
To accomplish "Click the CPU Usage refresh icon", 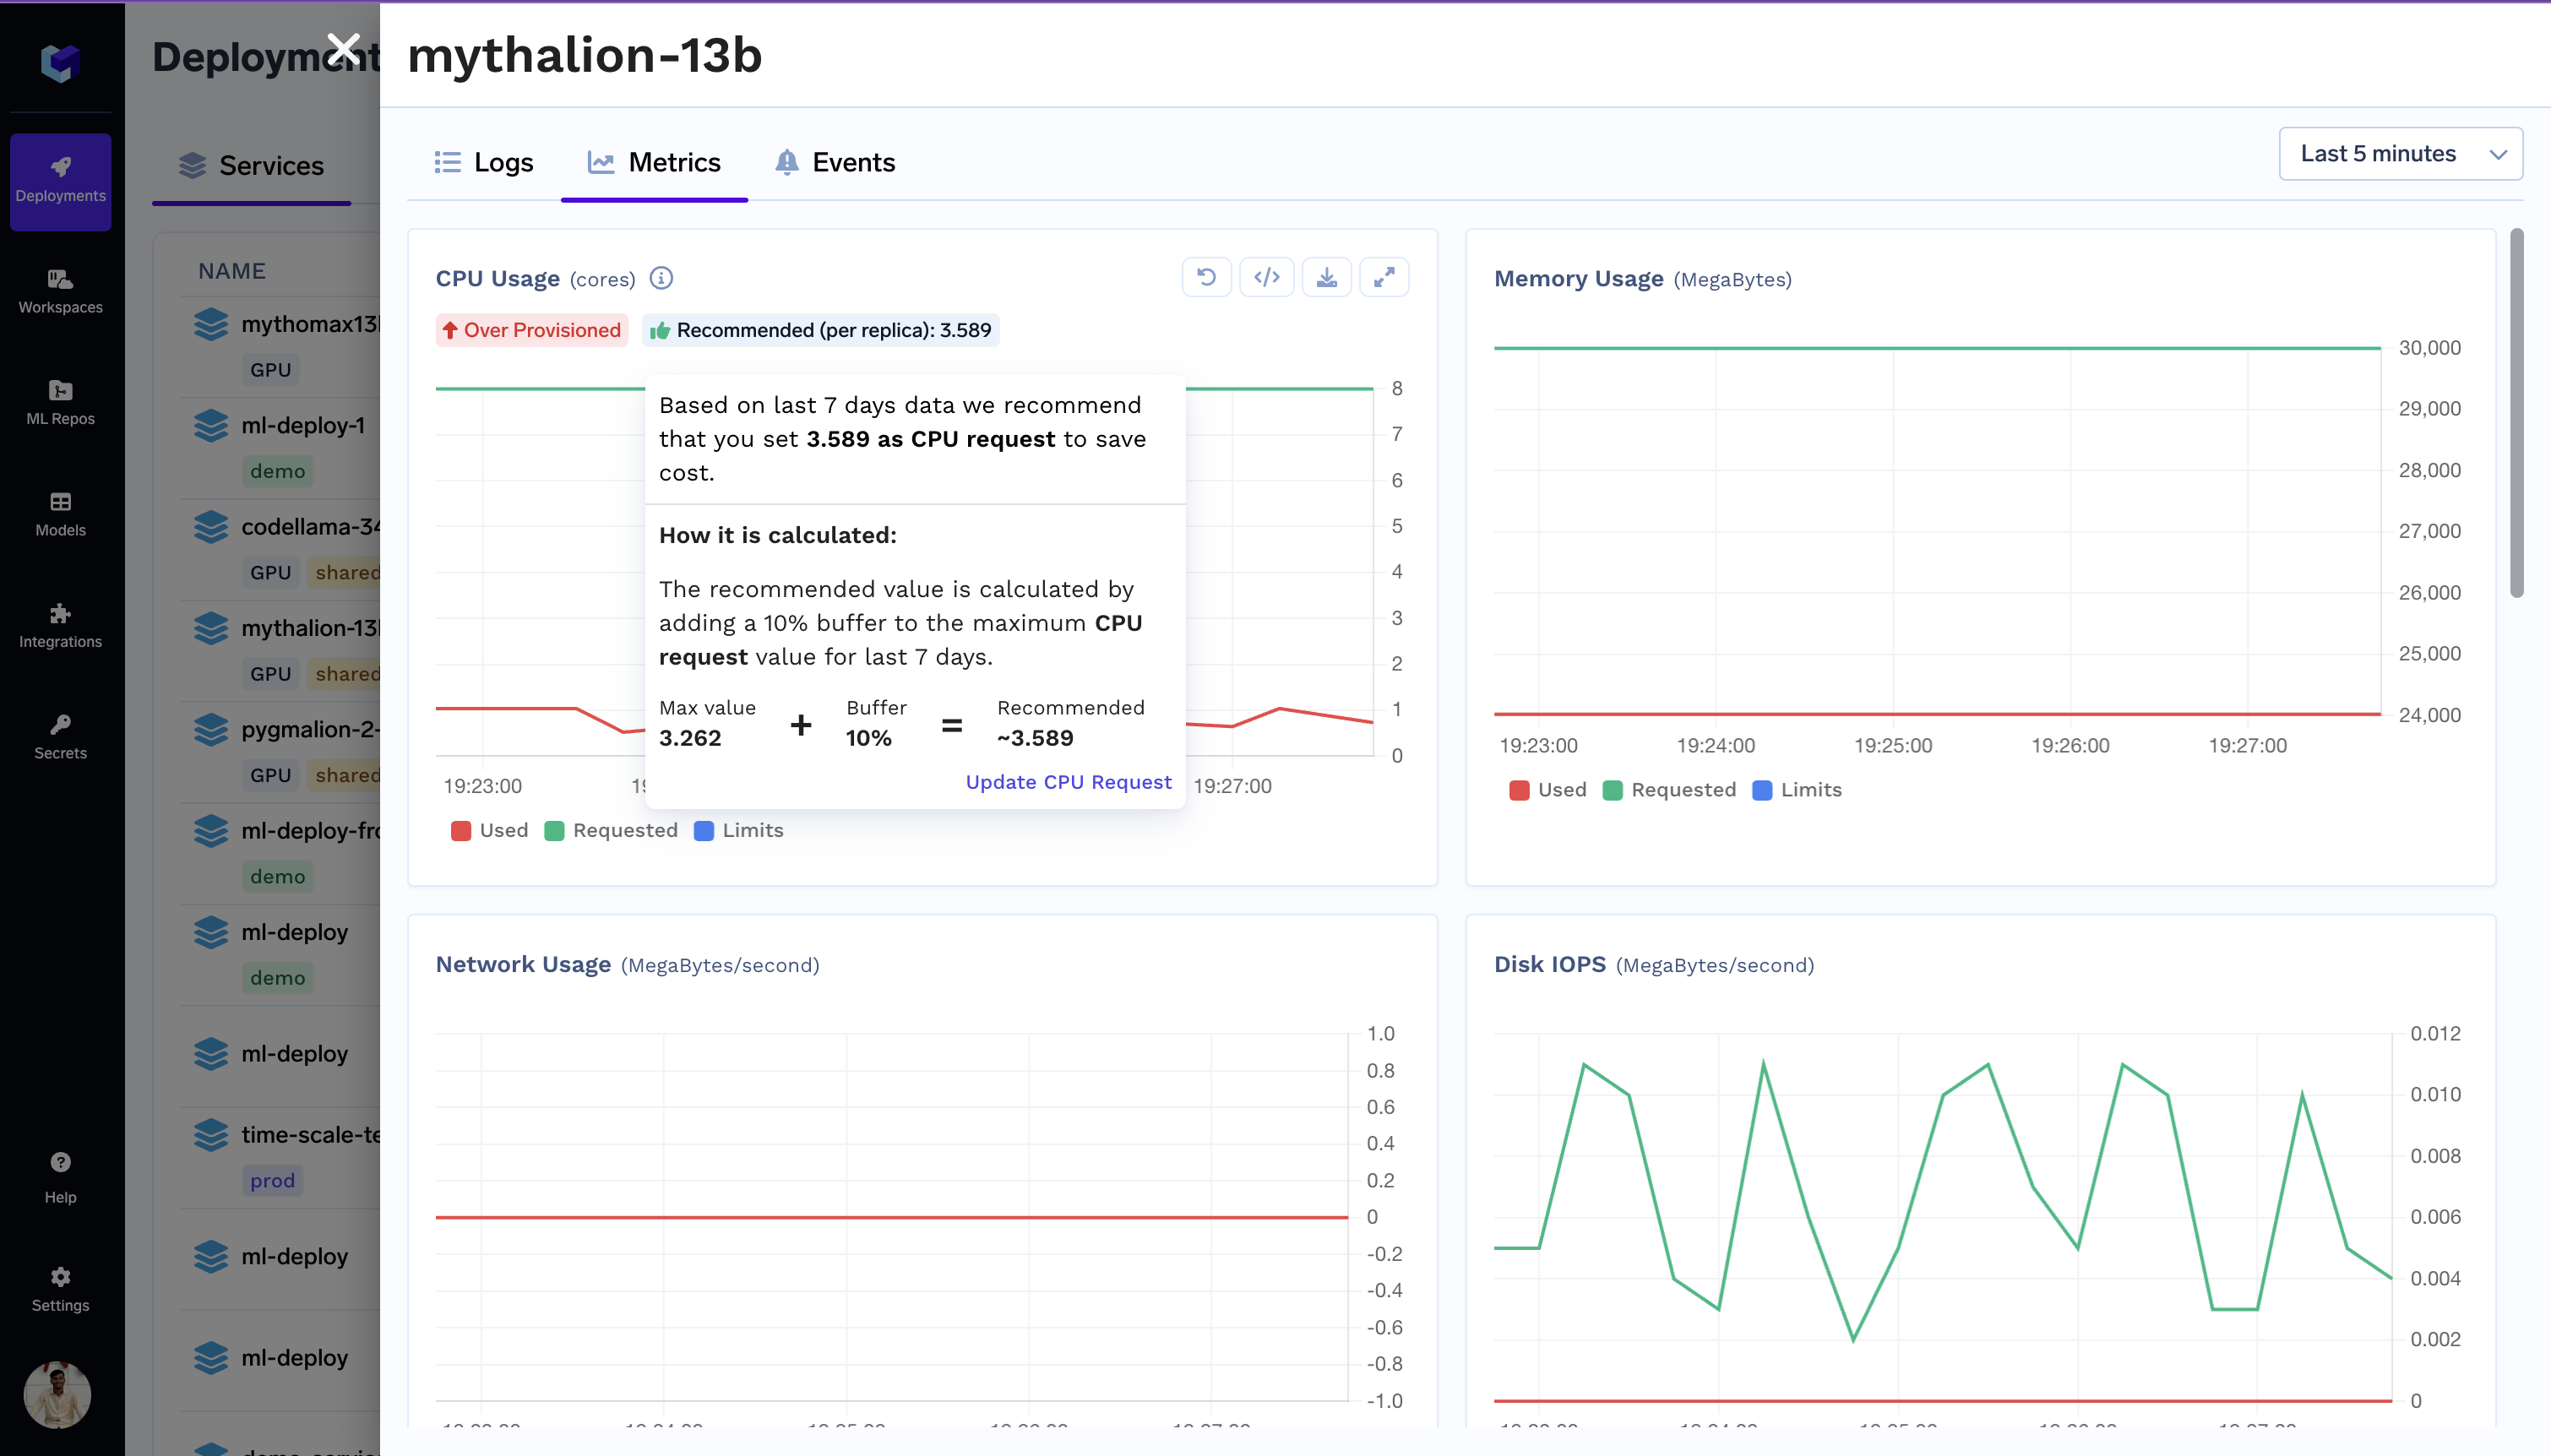I will pyautogui.click(x=1206, y=277).
